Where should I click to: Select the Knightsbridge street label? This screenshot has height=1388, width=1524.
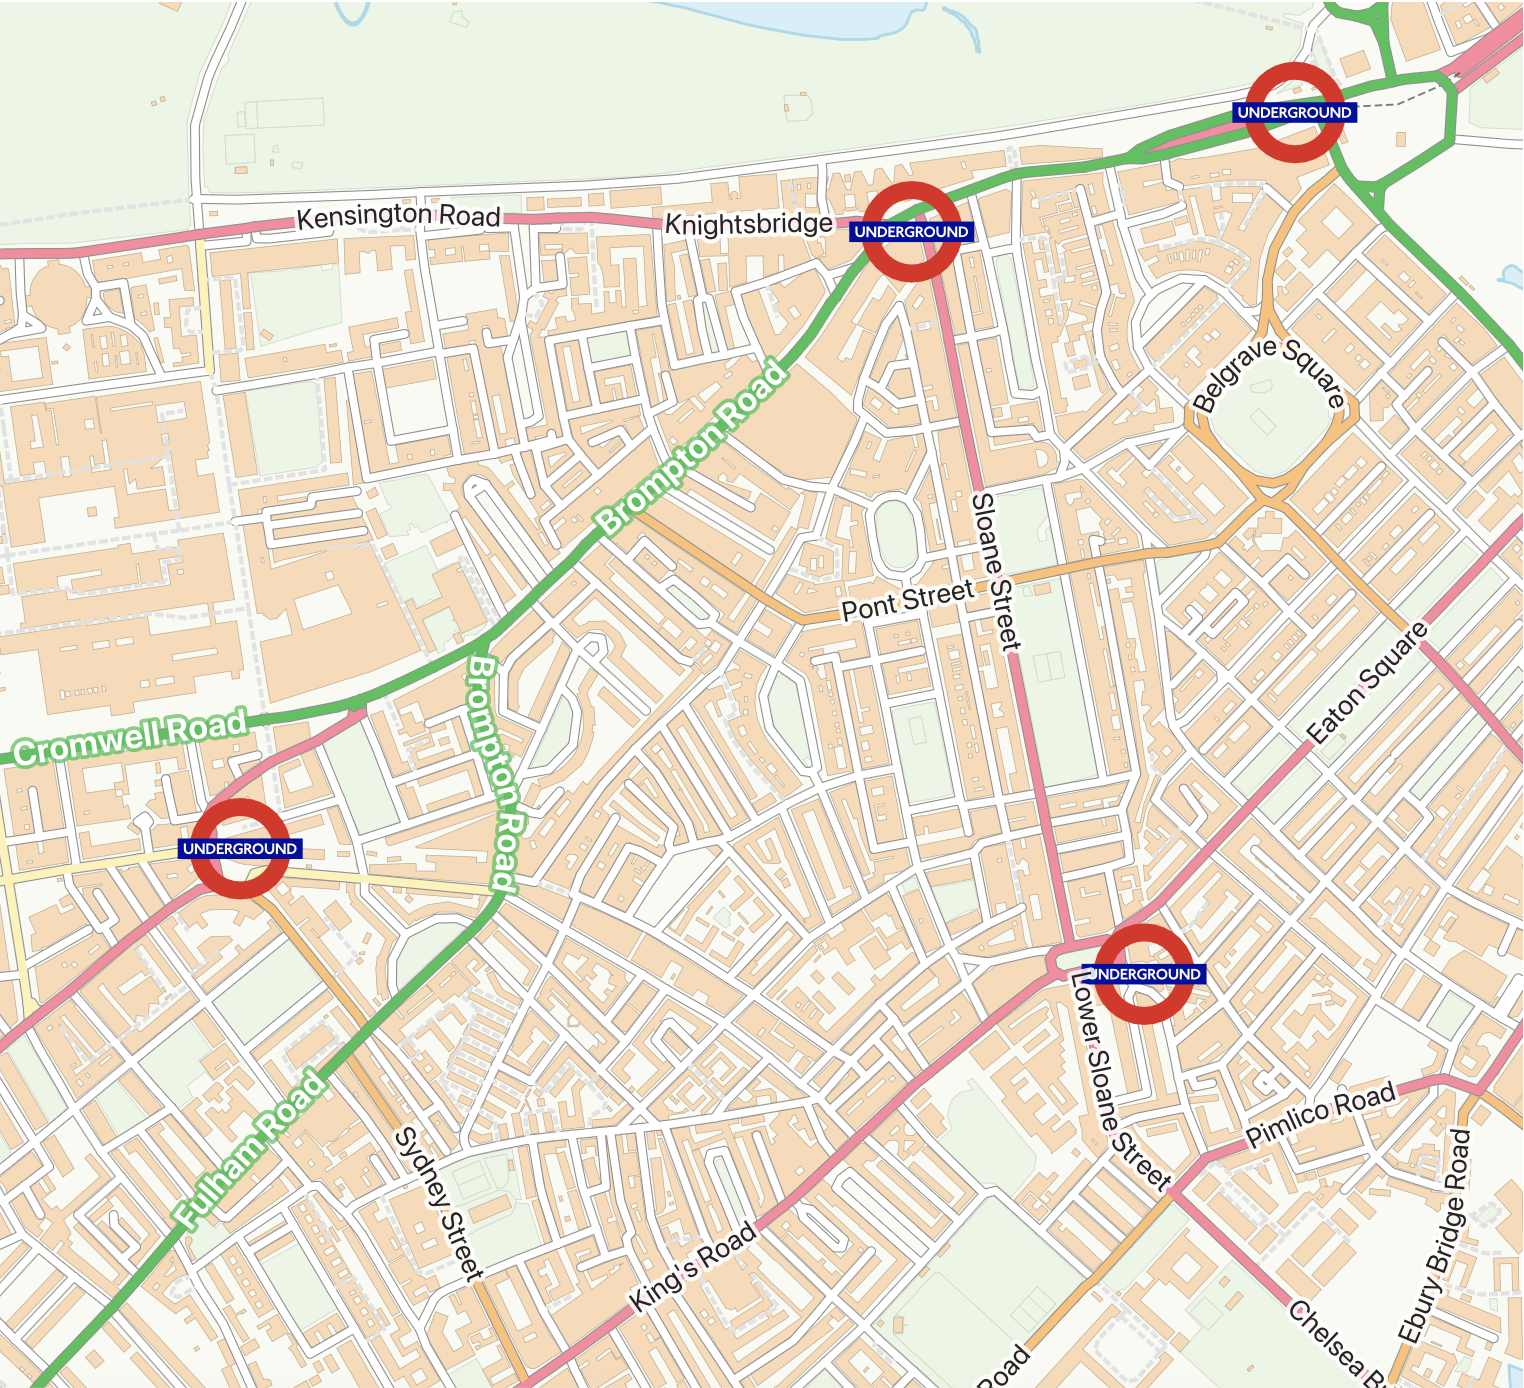point(748,224)
